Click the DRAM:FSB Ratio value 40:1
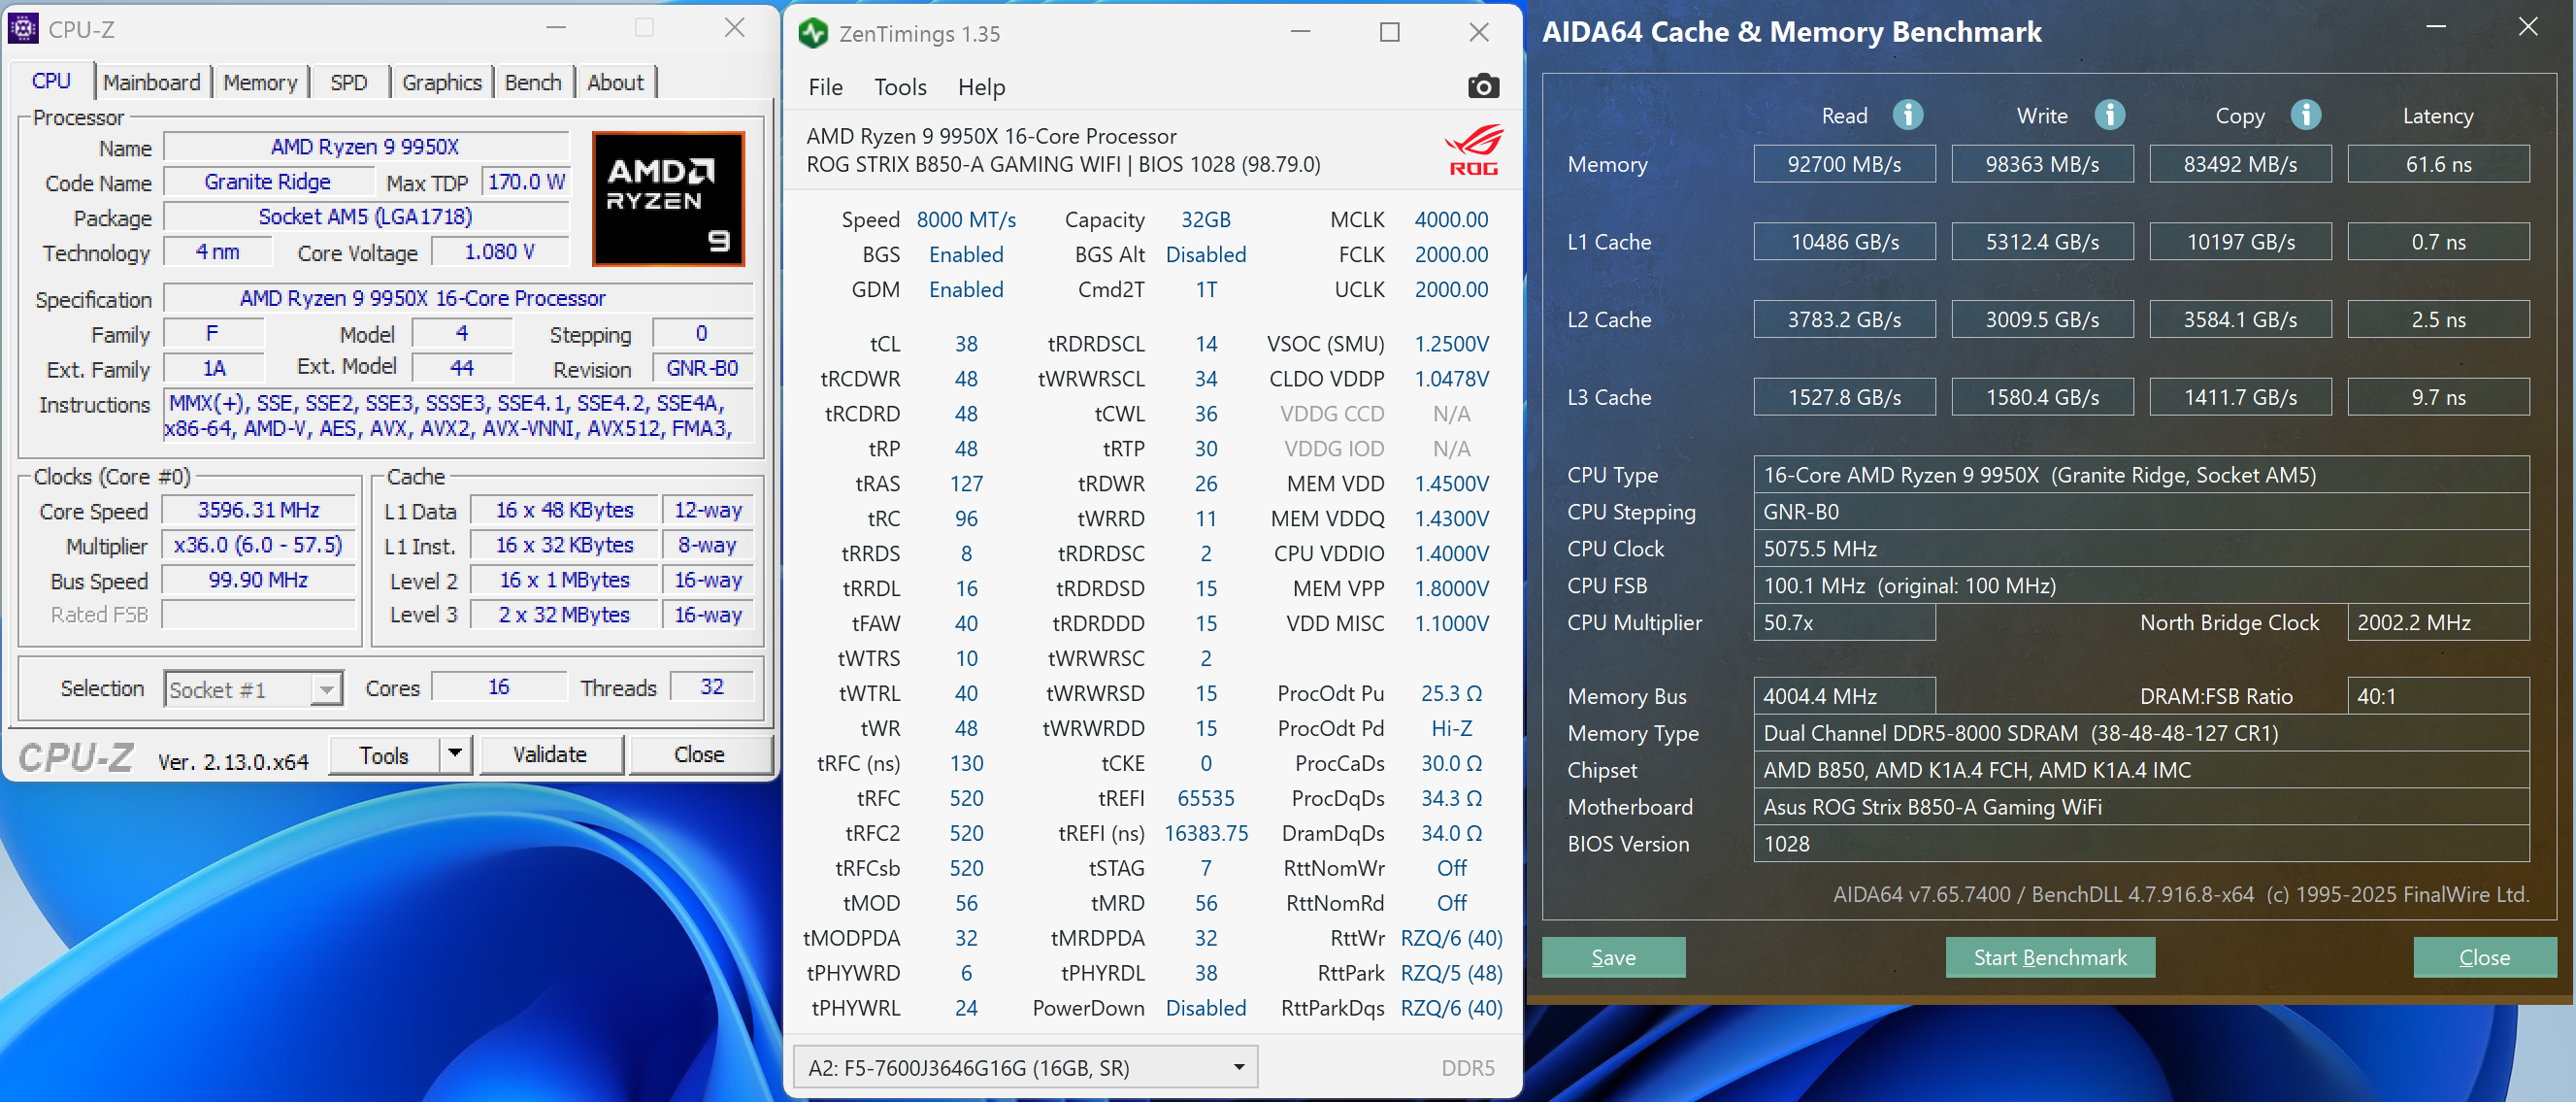 (2438, 696)
